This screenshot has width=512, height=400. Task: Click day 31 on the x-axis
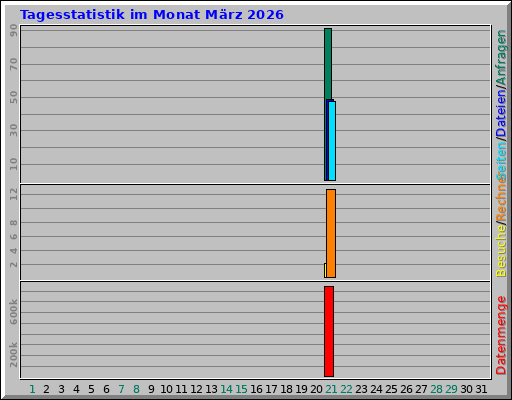(481, 389)
